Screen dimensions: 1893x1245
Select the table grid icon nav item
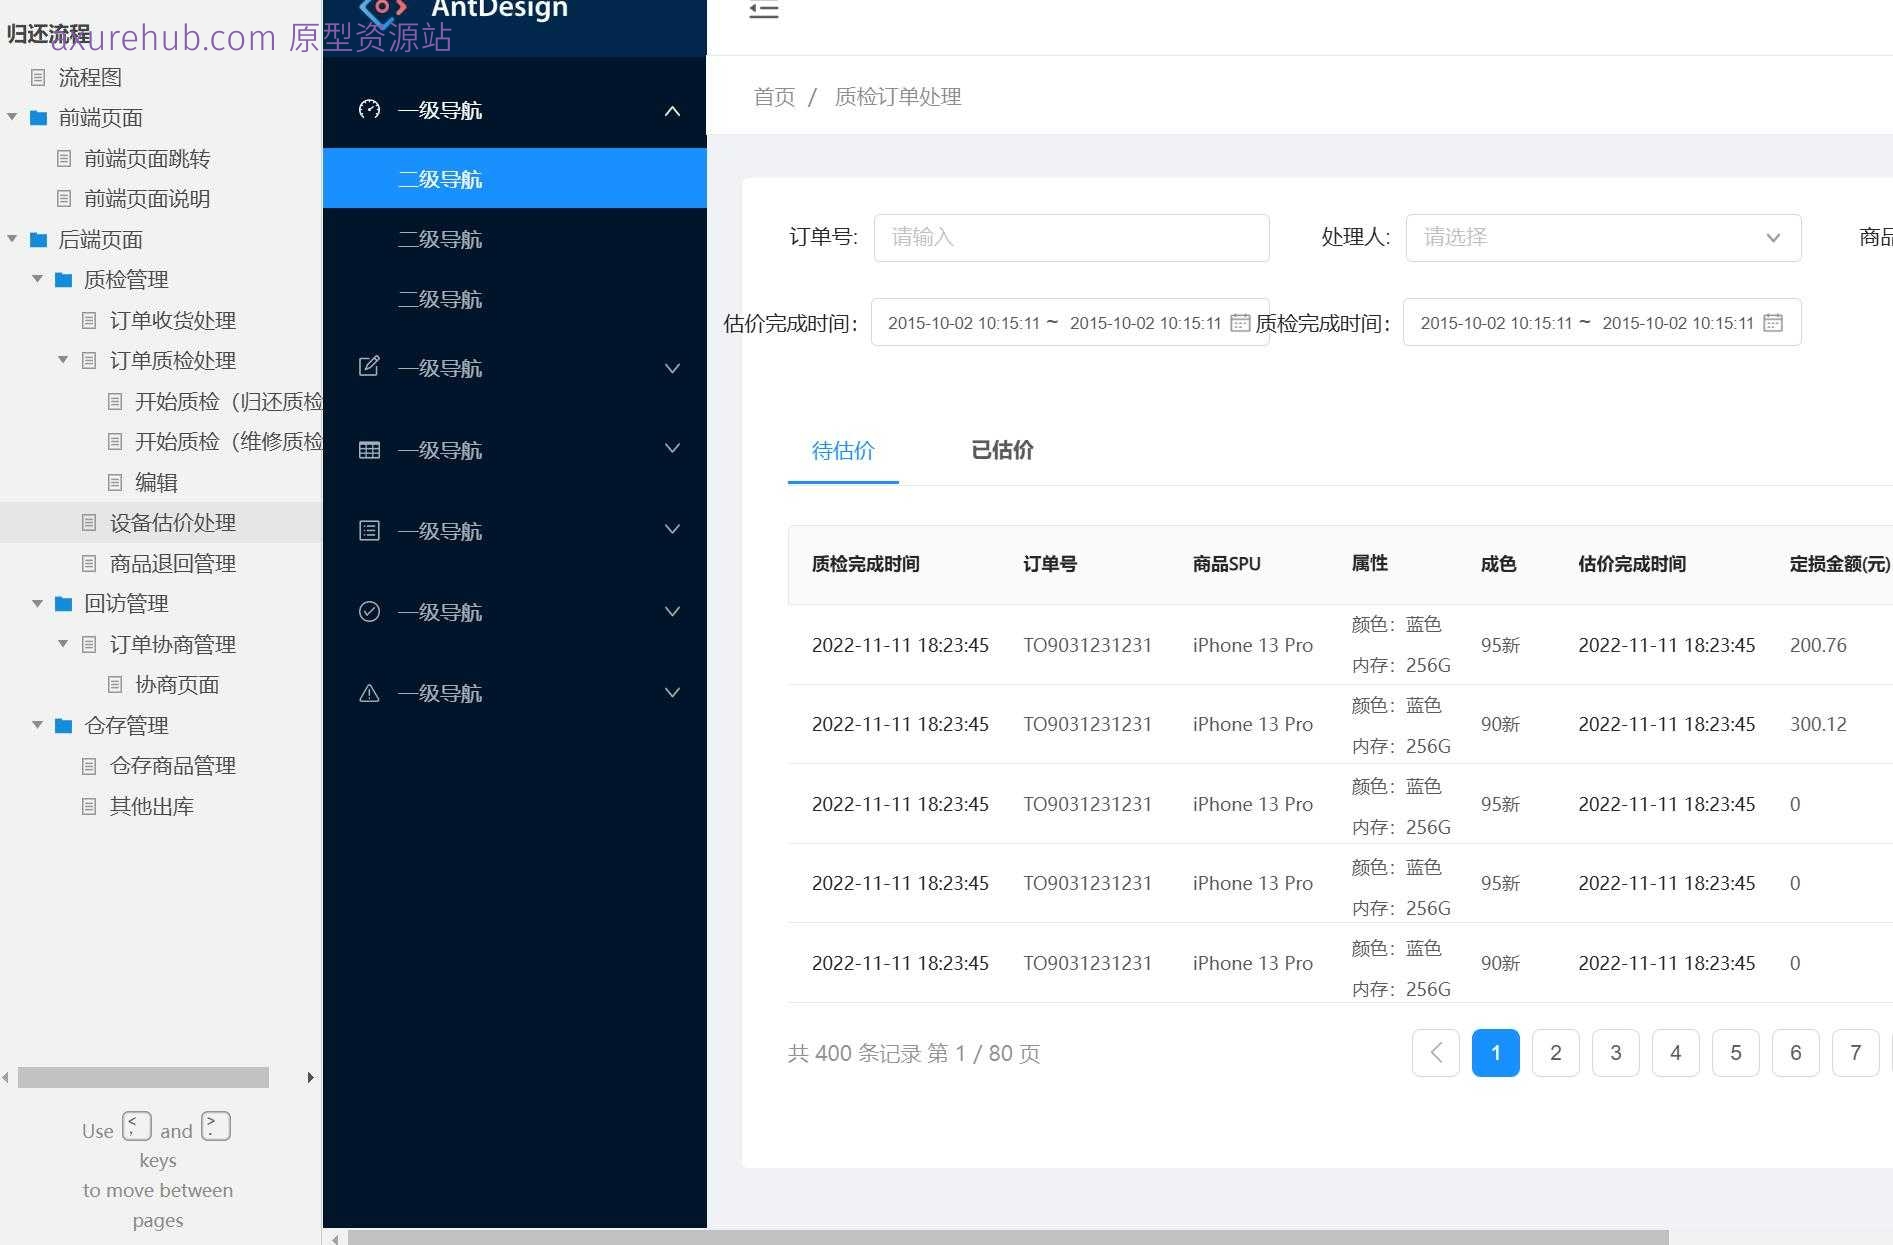(x=369, y=449)
